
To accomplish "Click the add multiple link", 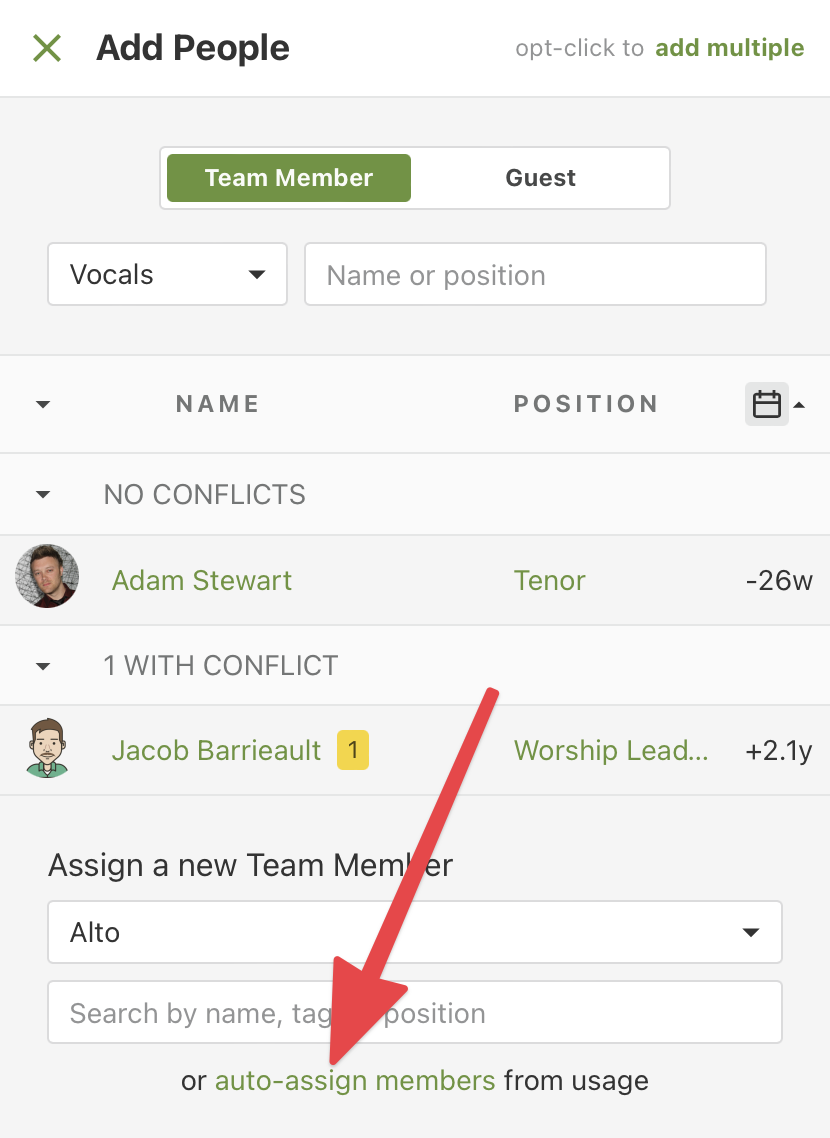I will (x=730, y=48).
